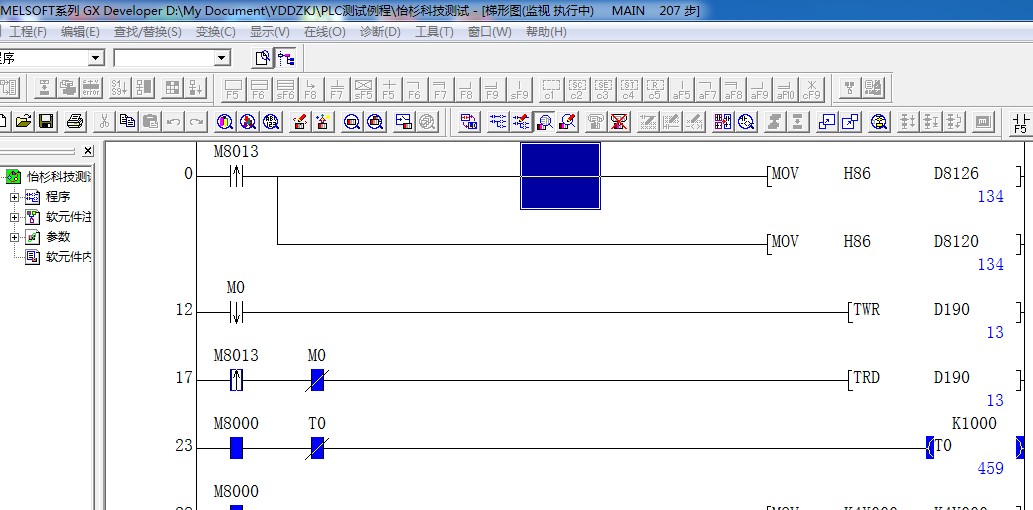Open the 工程(F) menu

pos(28,32)
